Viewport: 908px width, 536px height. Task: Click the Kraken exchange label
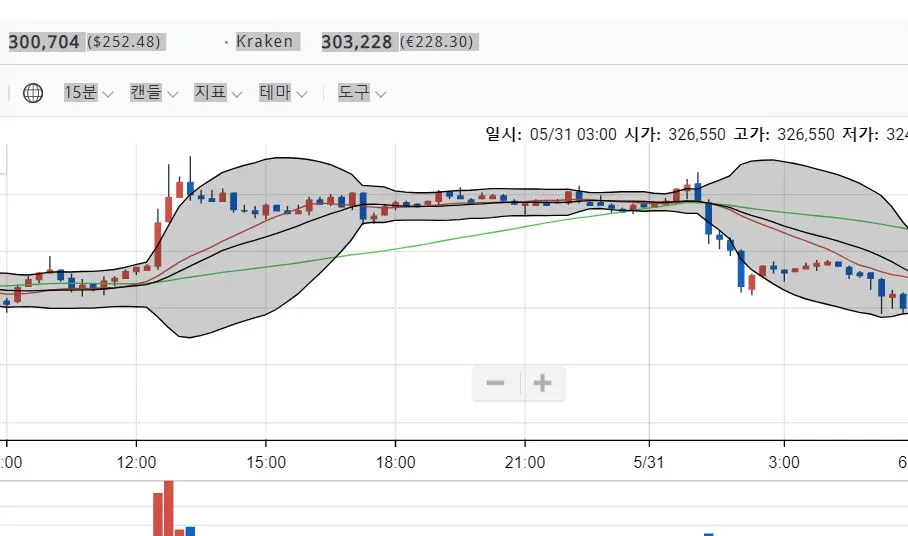[265, 42]
